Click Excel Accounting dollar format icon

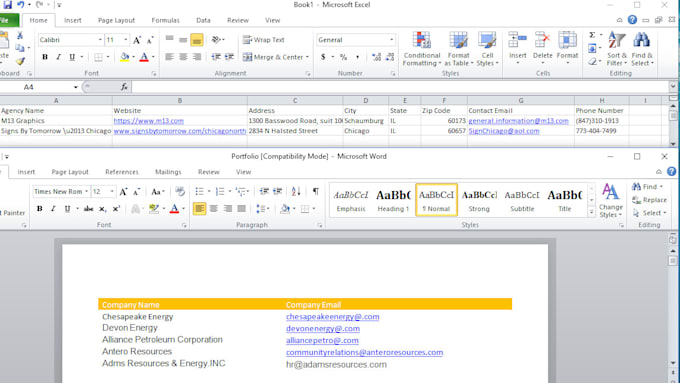pos(323,57)
